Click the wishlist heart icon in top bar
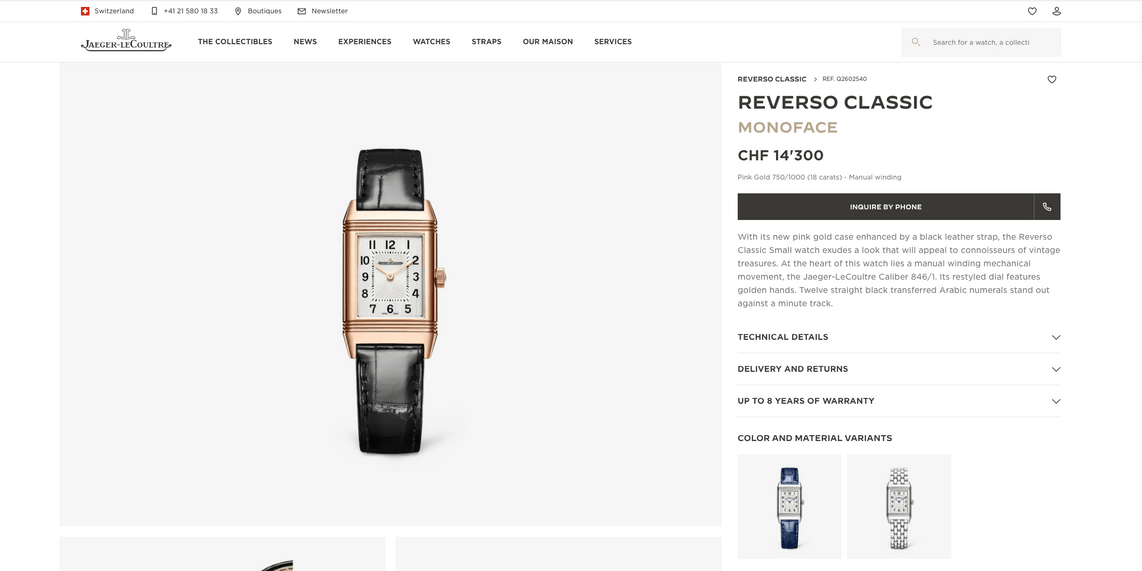Image resolution: width=1142 pixels, height=571 pixels. pyautogui.click(x=1032, y=11)
